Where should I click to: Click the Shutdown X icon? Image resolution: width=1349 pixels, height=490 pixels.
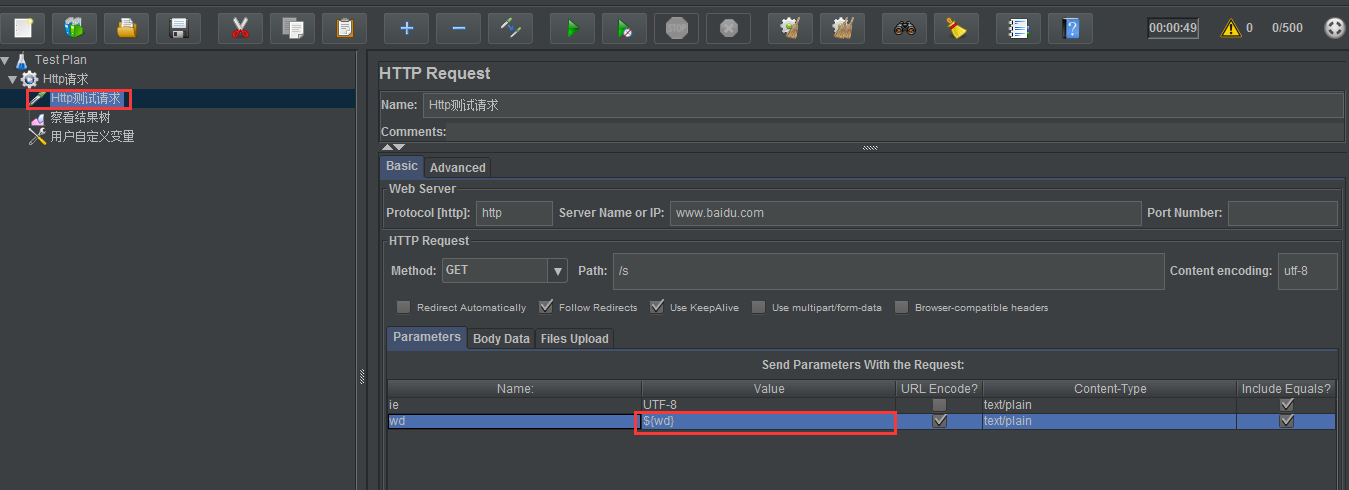[x=728, y=28]
